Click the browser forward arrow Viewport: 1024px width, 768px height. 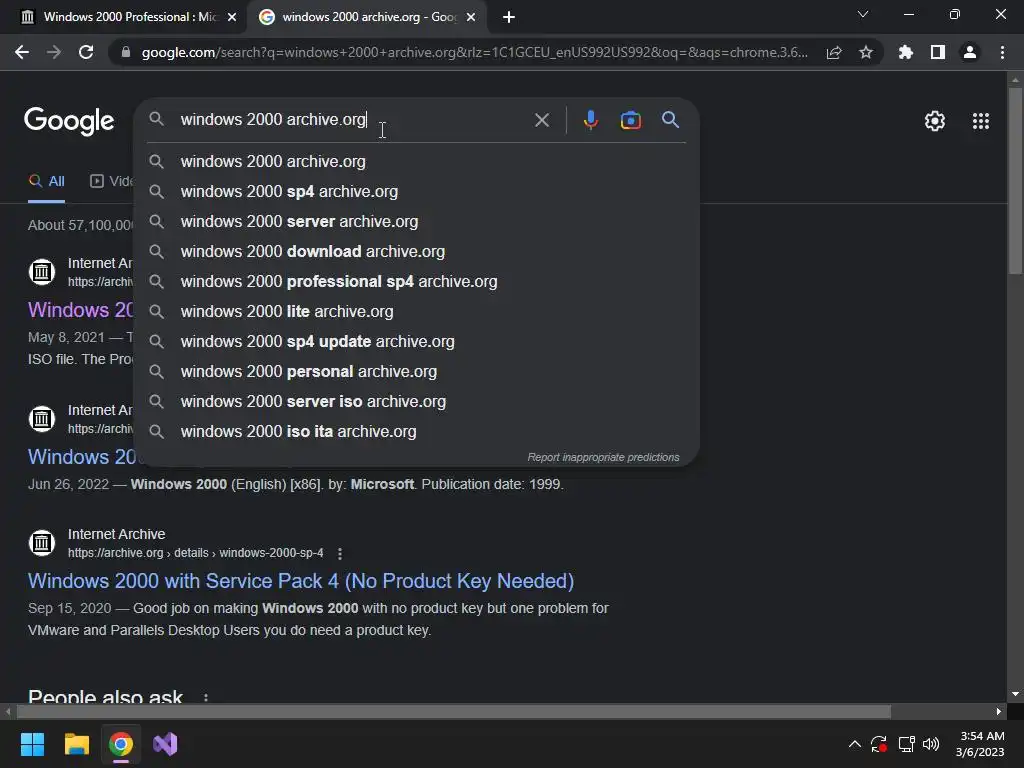point(54,52)
